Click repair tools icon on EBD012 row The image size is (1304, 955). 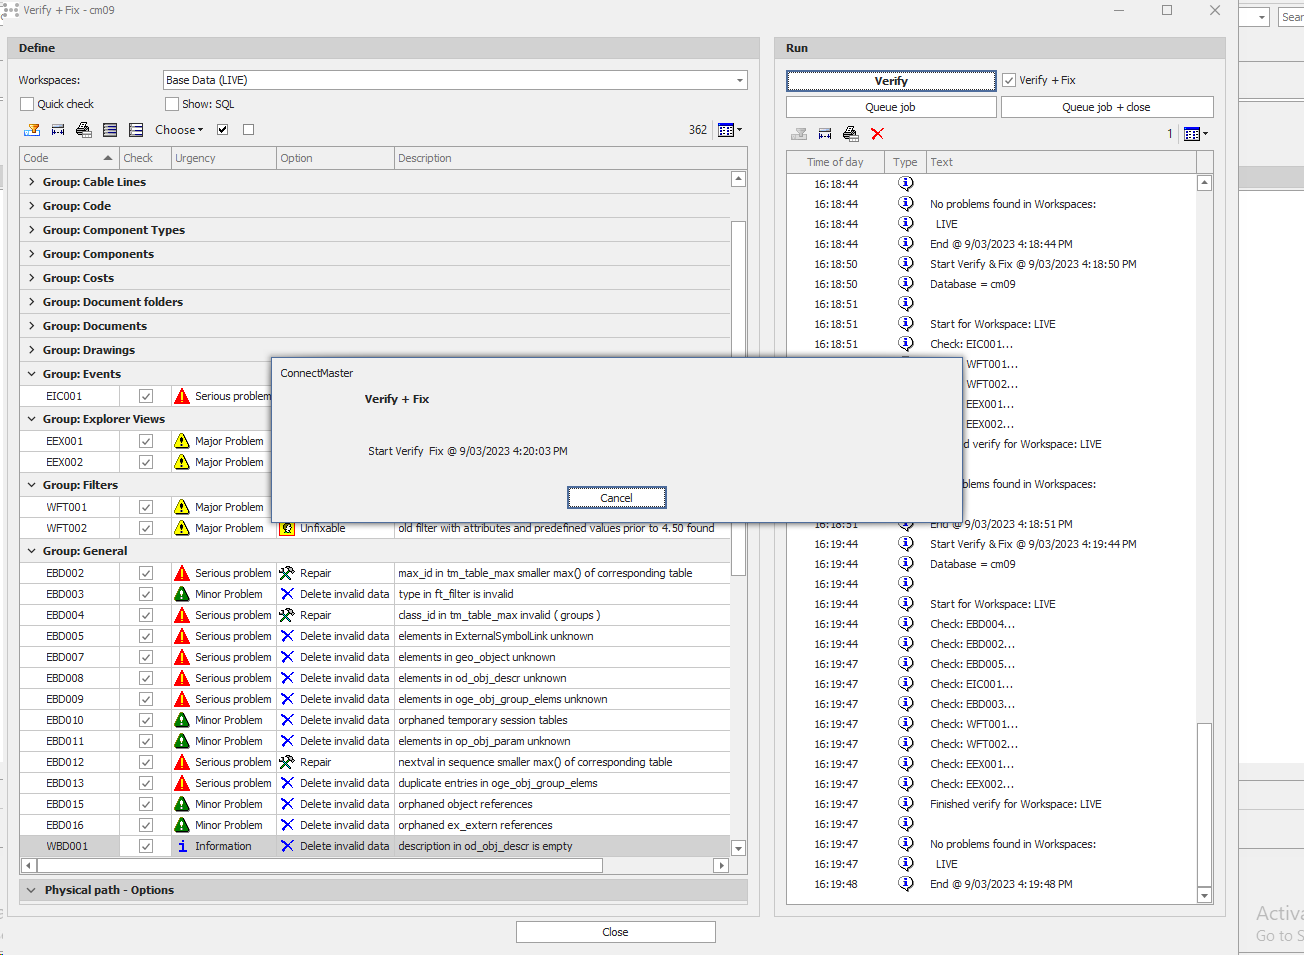287,762
